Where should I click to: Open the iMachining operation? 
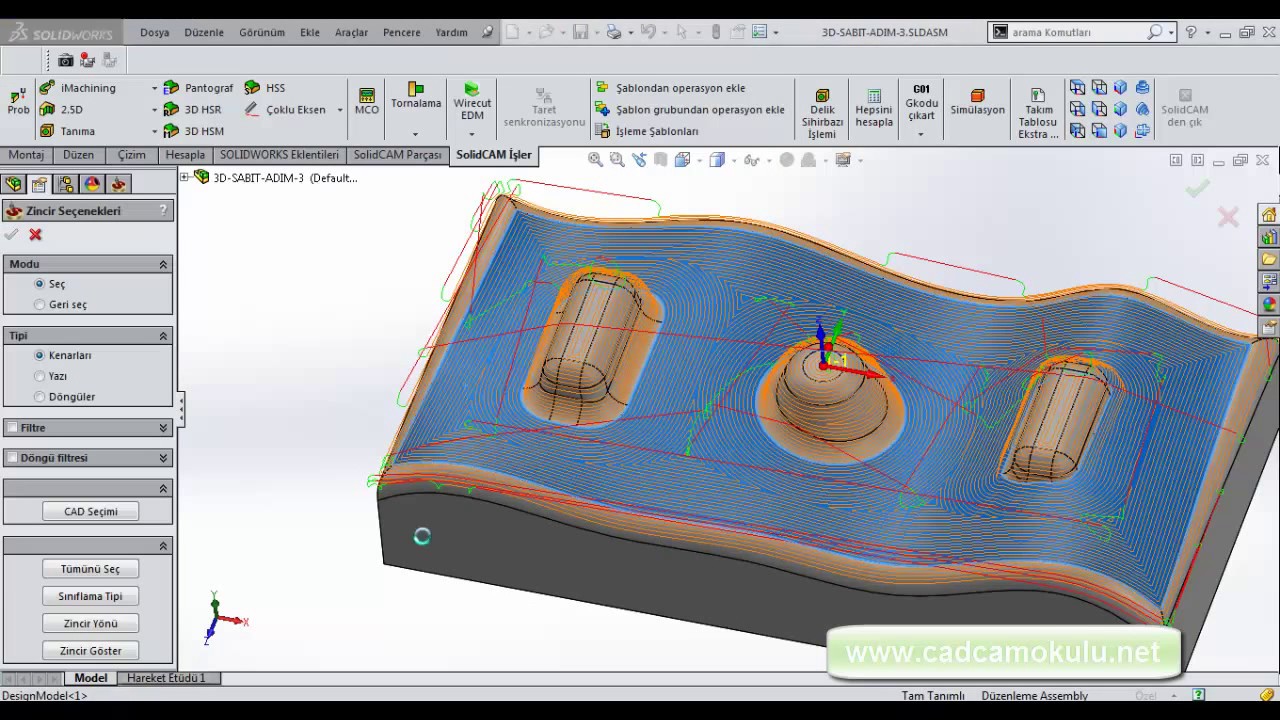(x=78, y=88)
